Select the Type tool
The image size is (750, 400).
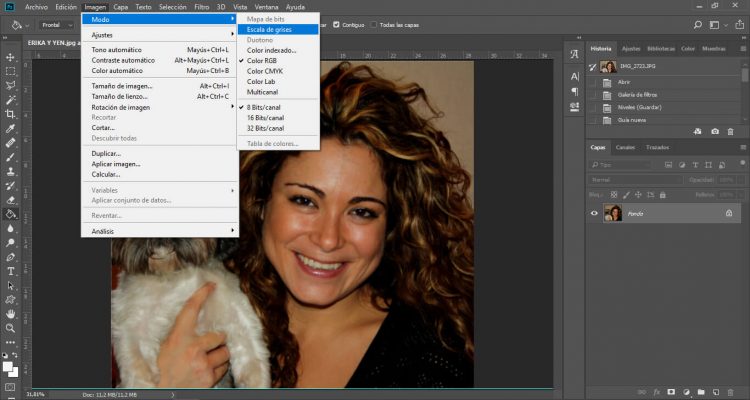(x=10, y=271)
